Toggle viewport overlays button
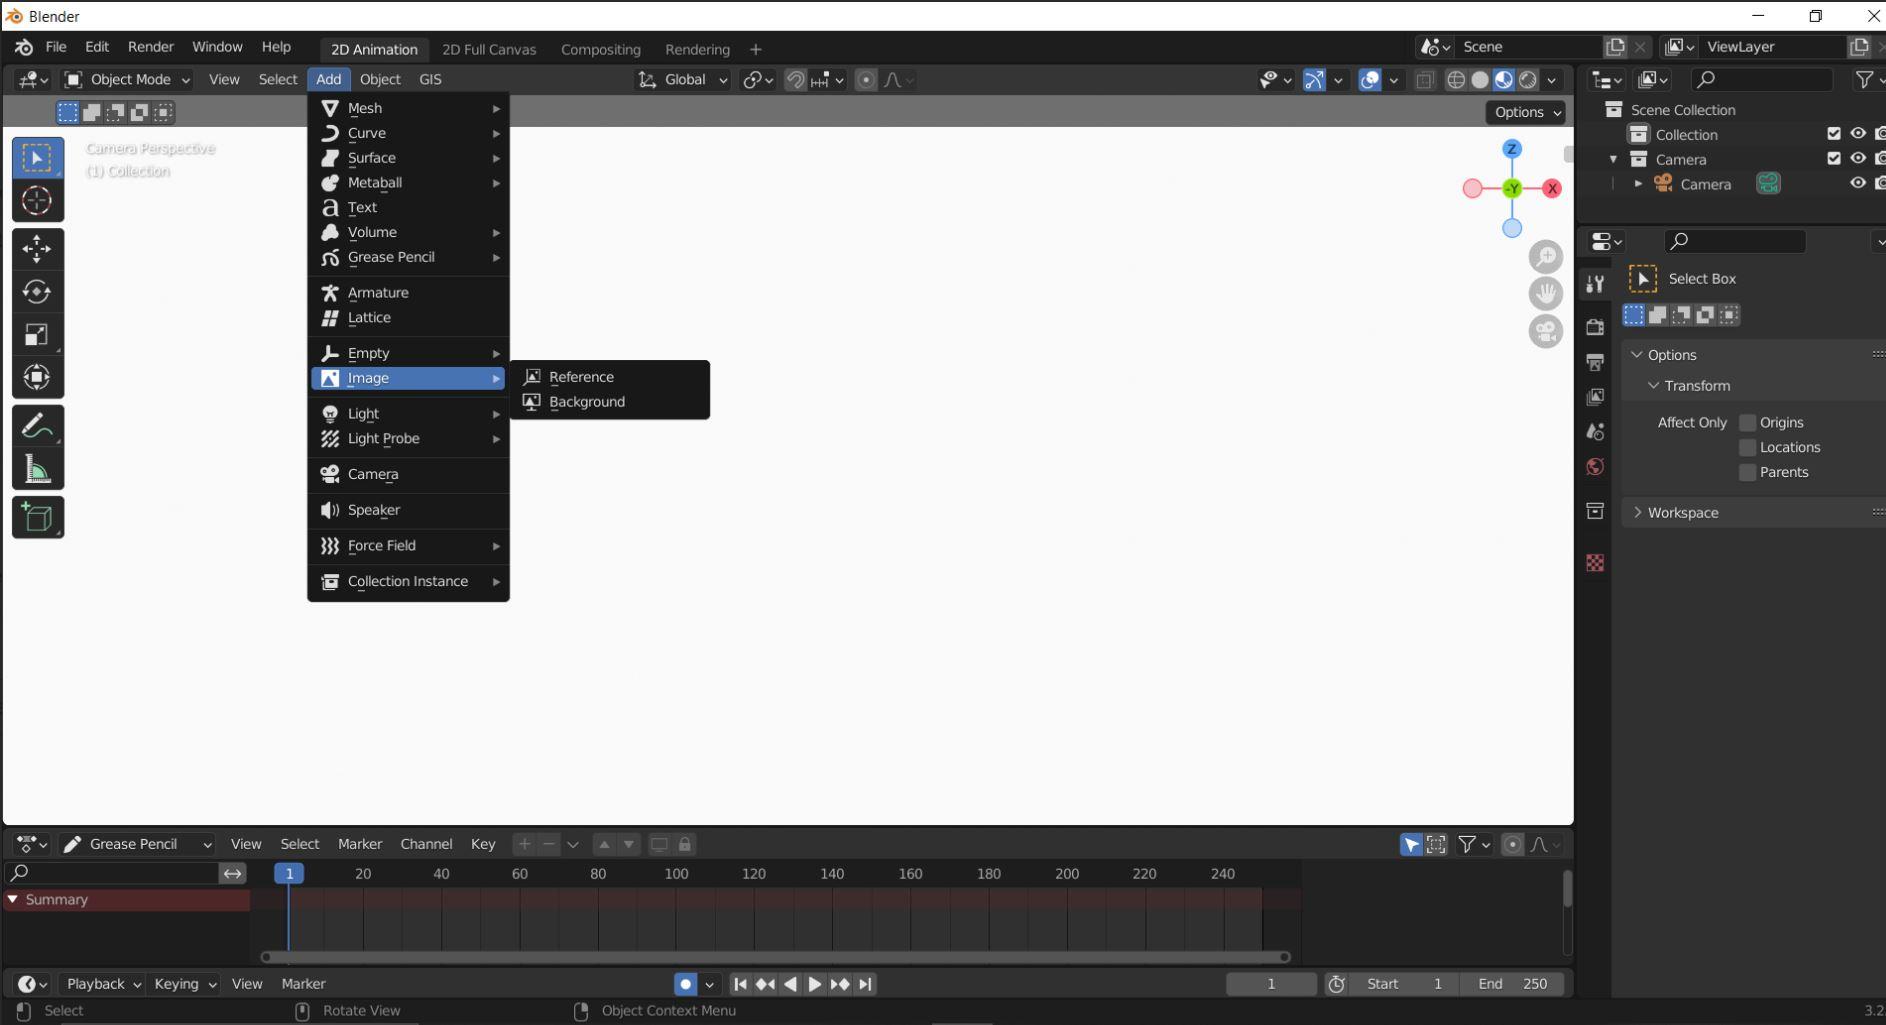Screen dimensions: 1886x1025 coord(1369,80)
